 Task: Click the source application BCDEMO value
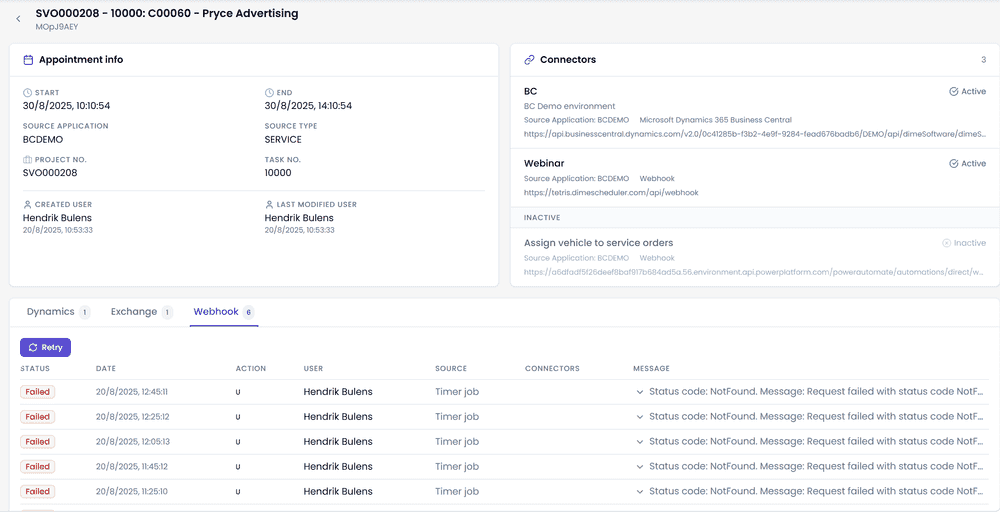click(x=43, y=140)
